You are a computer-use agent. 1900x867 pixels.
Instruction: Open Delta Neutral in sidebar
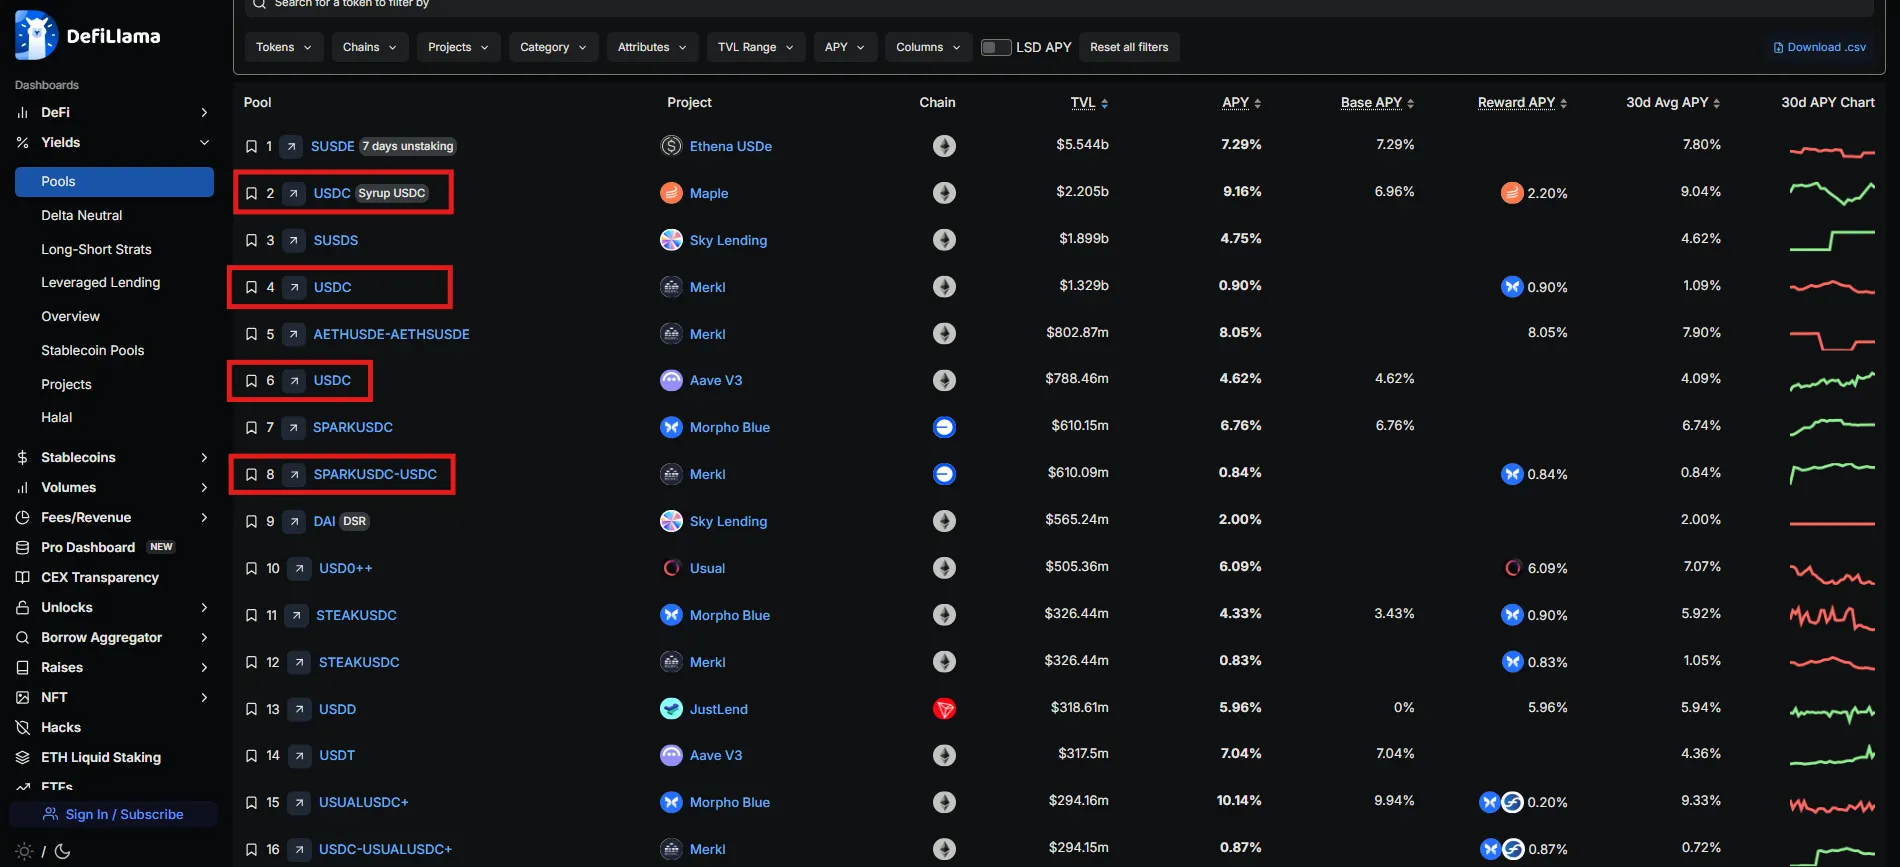(82, 215)
